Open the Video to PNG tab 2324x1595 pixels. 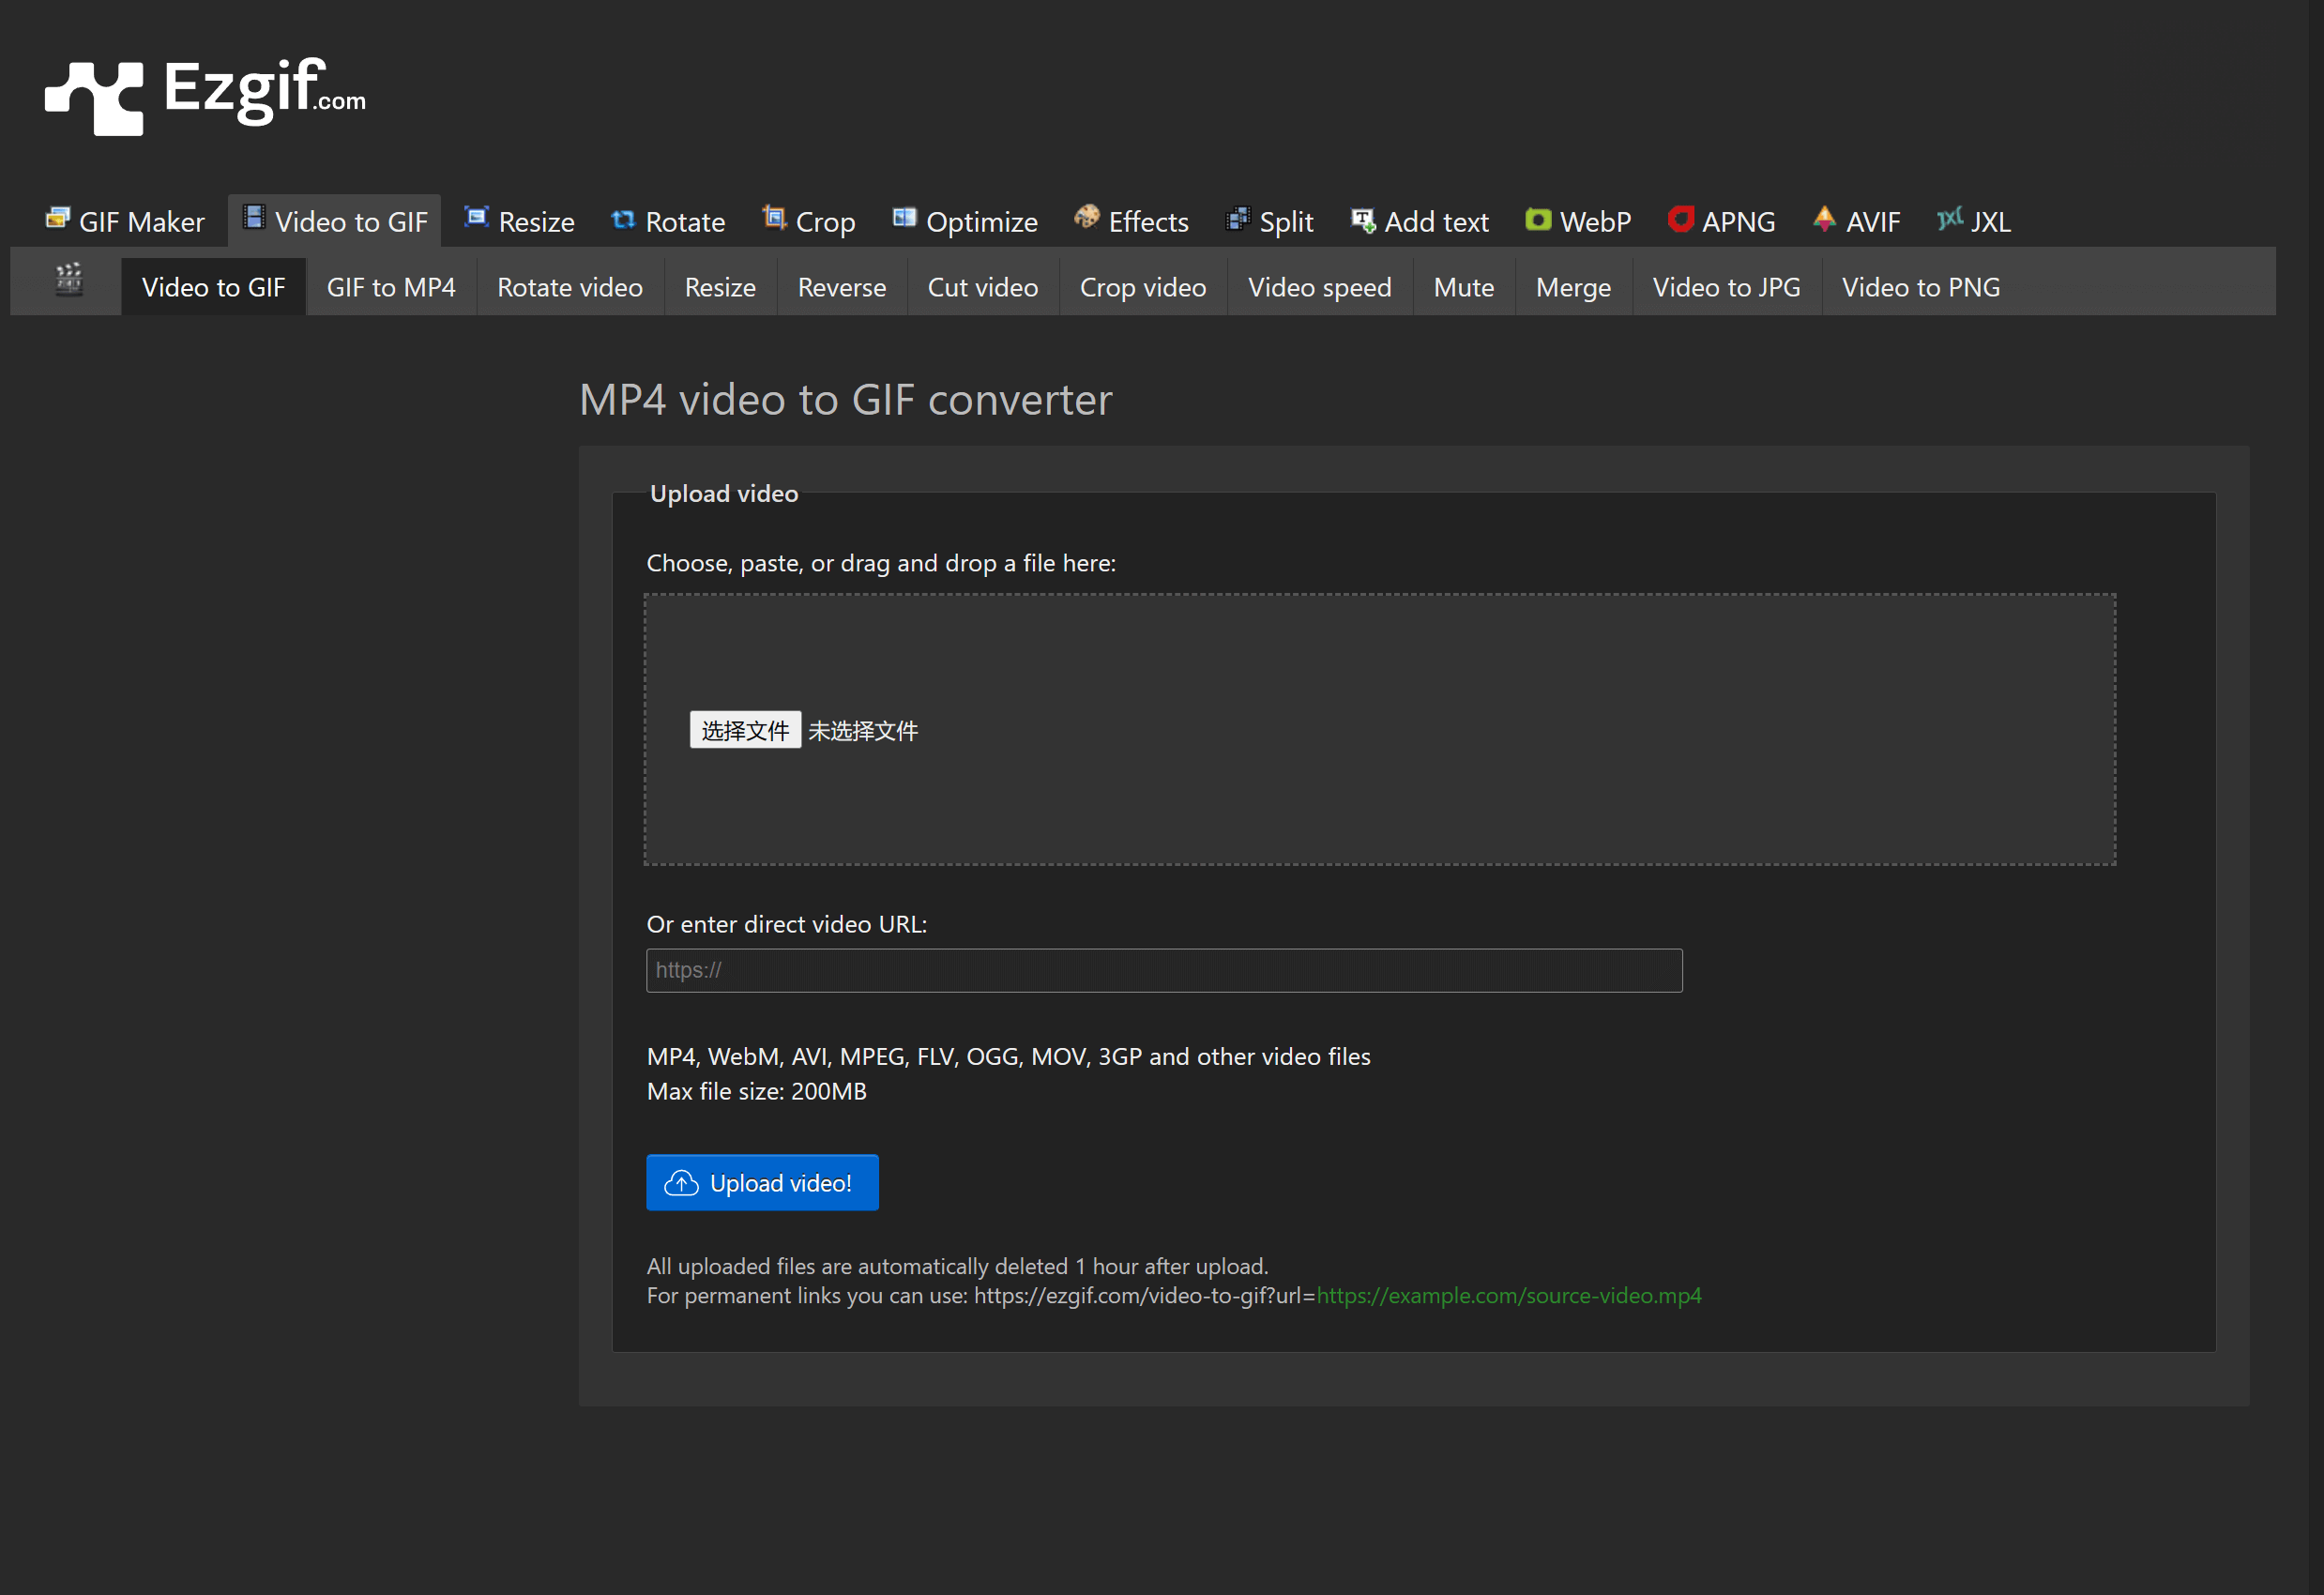tap(1920, 287)
